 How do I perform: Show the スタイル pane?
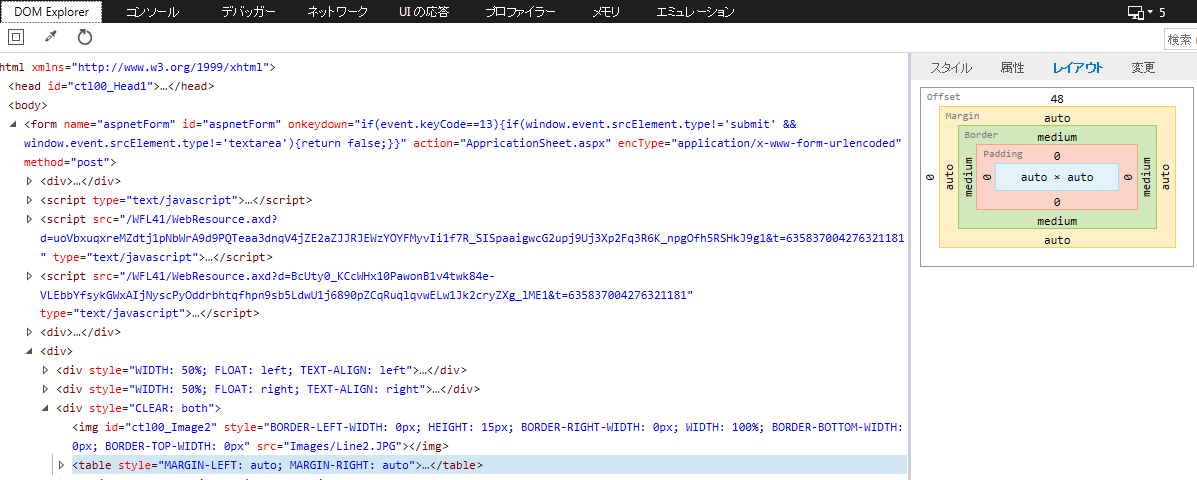[950, 67]
